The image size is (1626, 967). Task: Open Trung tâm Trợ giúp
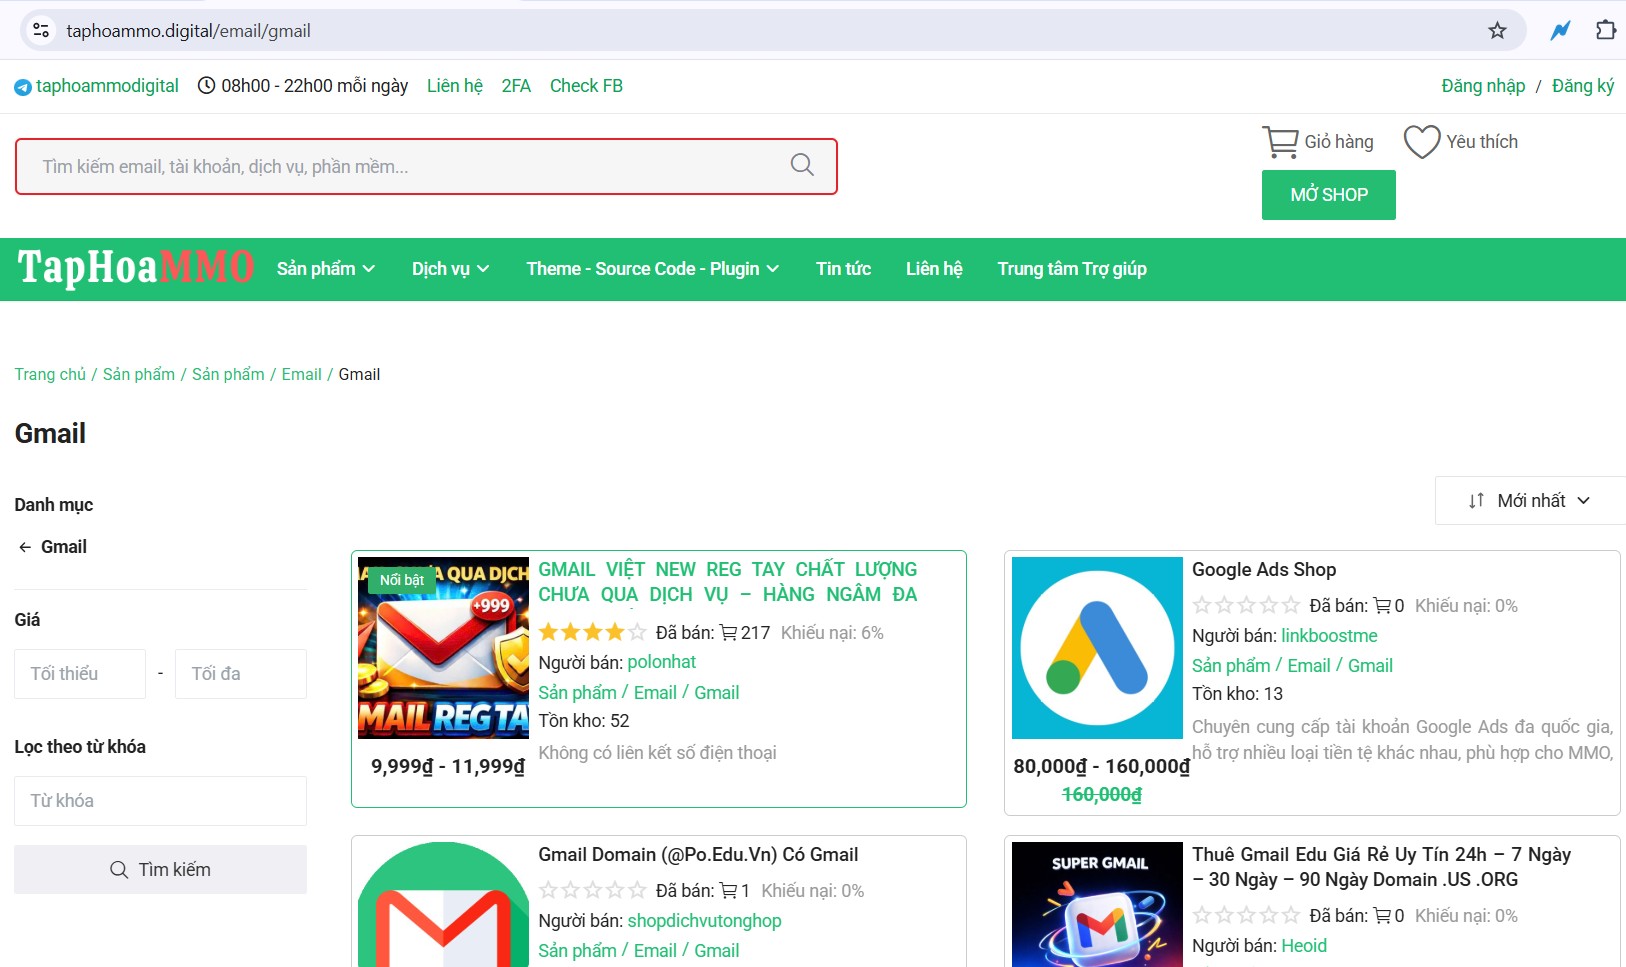(x=1071, y=268)
